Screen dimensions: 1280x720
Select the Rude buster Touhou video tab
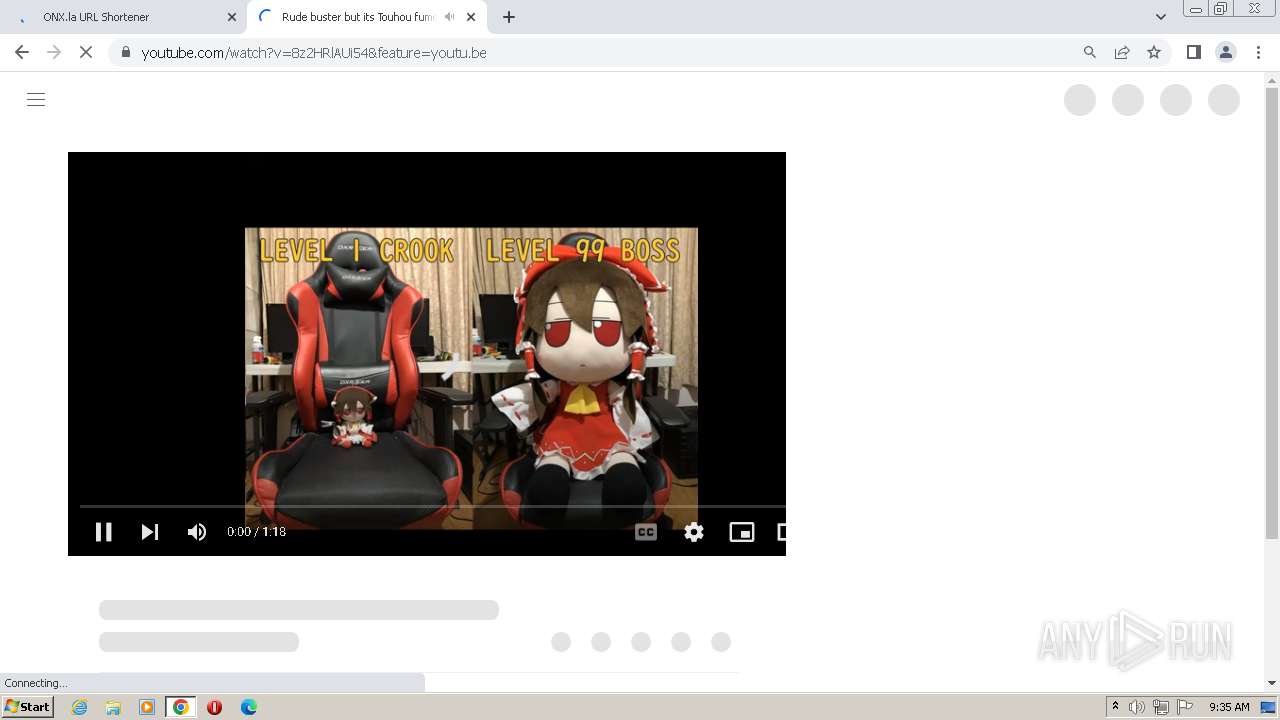(365, 17)
